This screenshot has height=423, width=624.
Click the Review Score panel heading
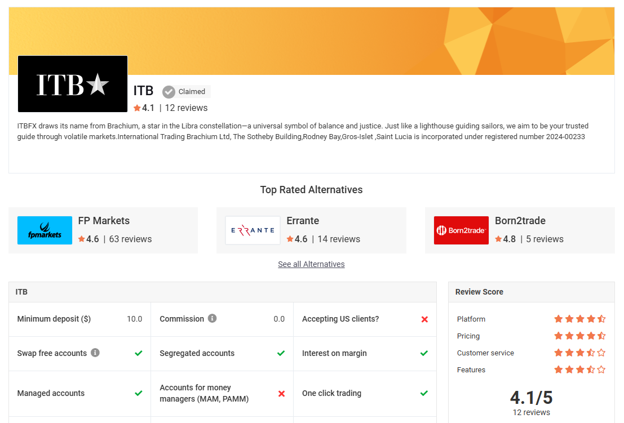coord(479,292)
